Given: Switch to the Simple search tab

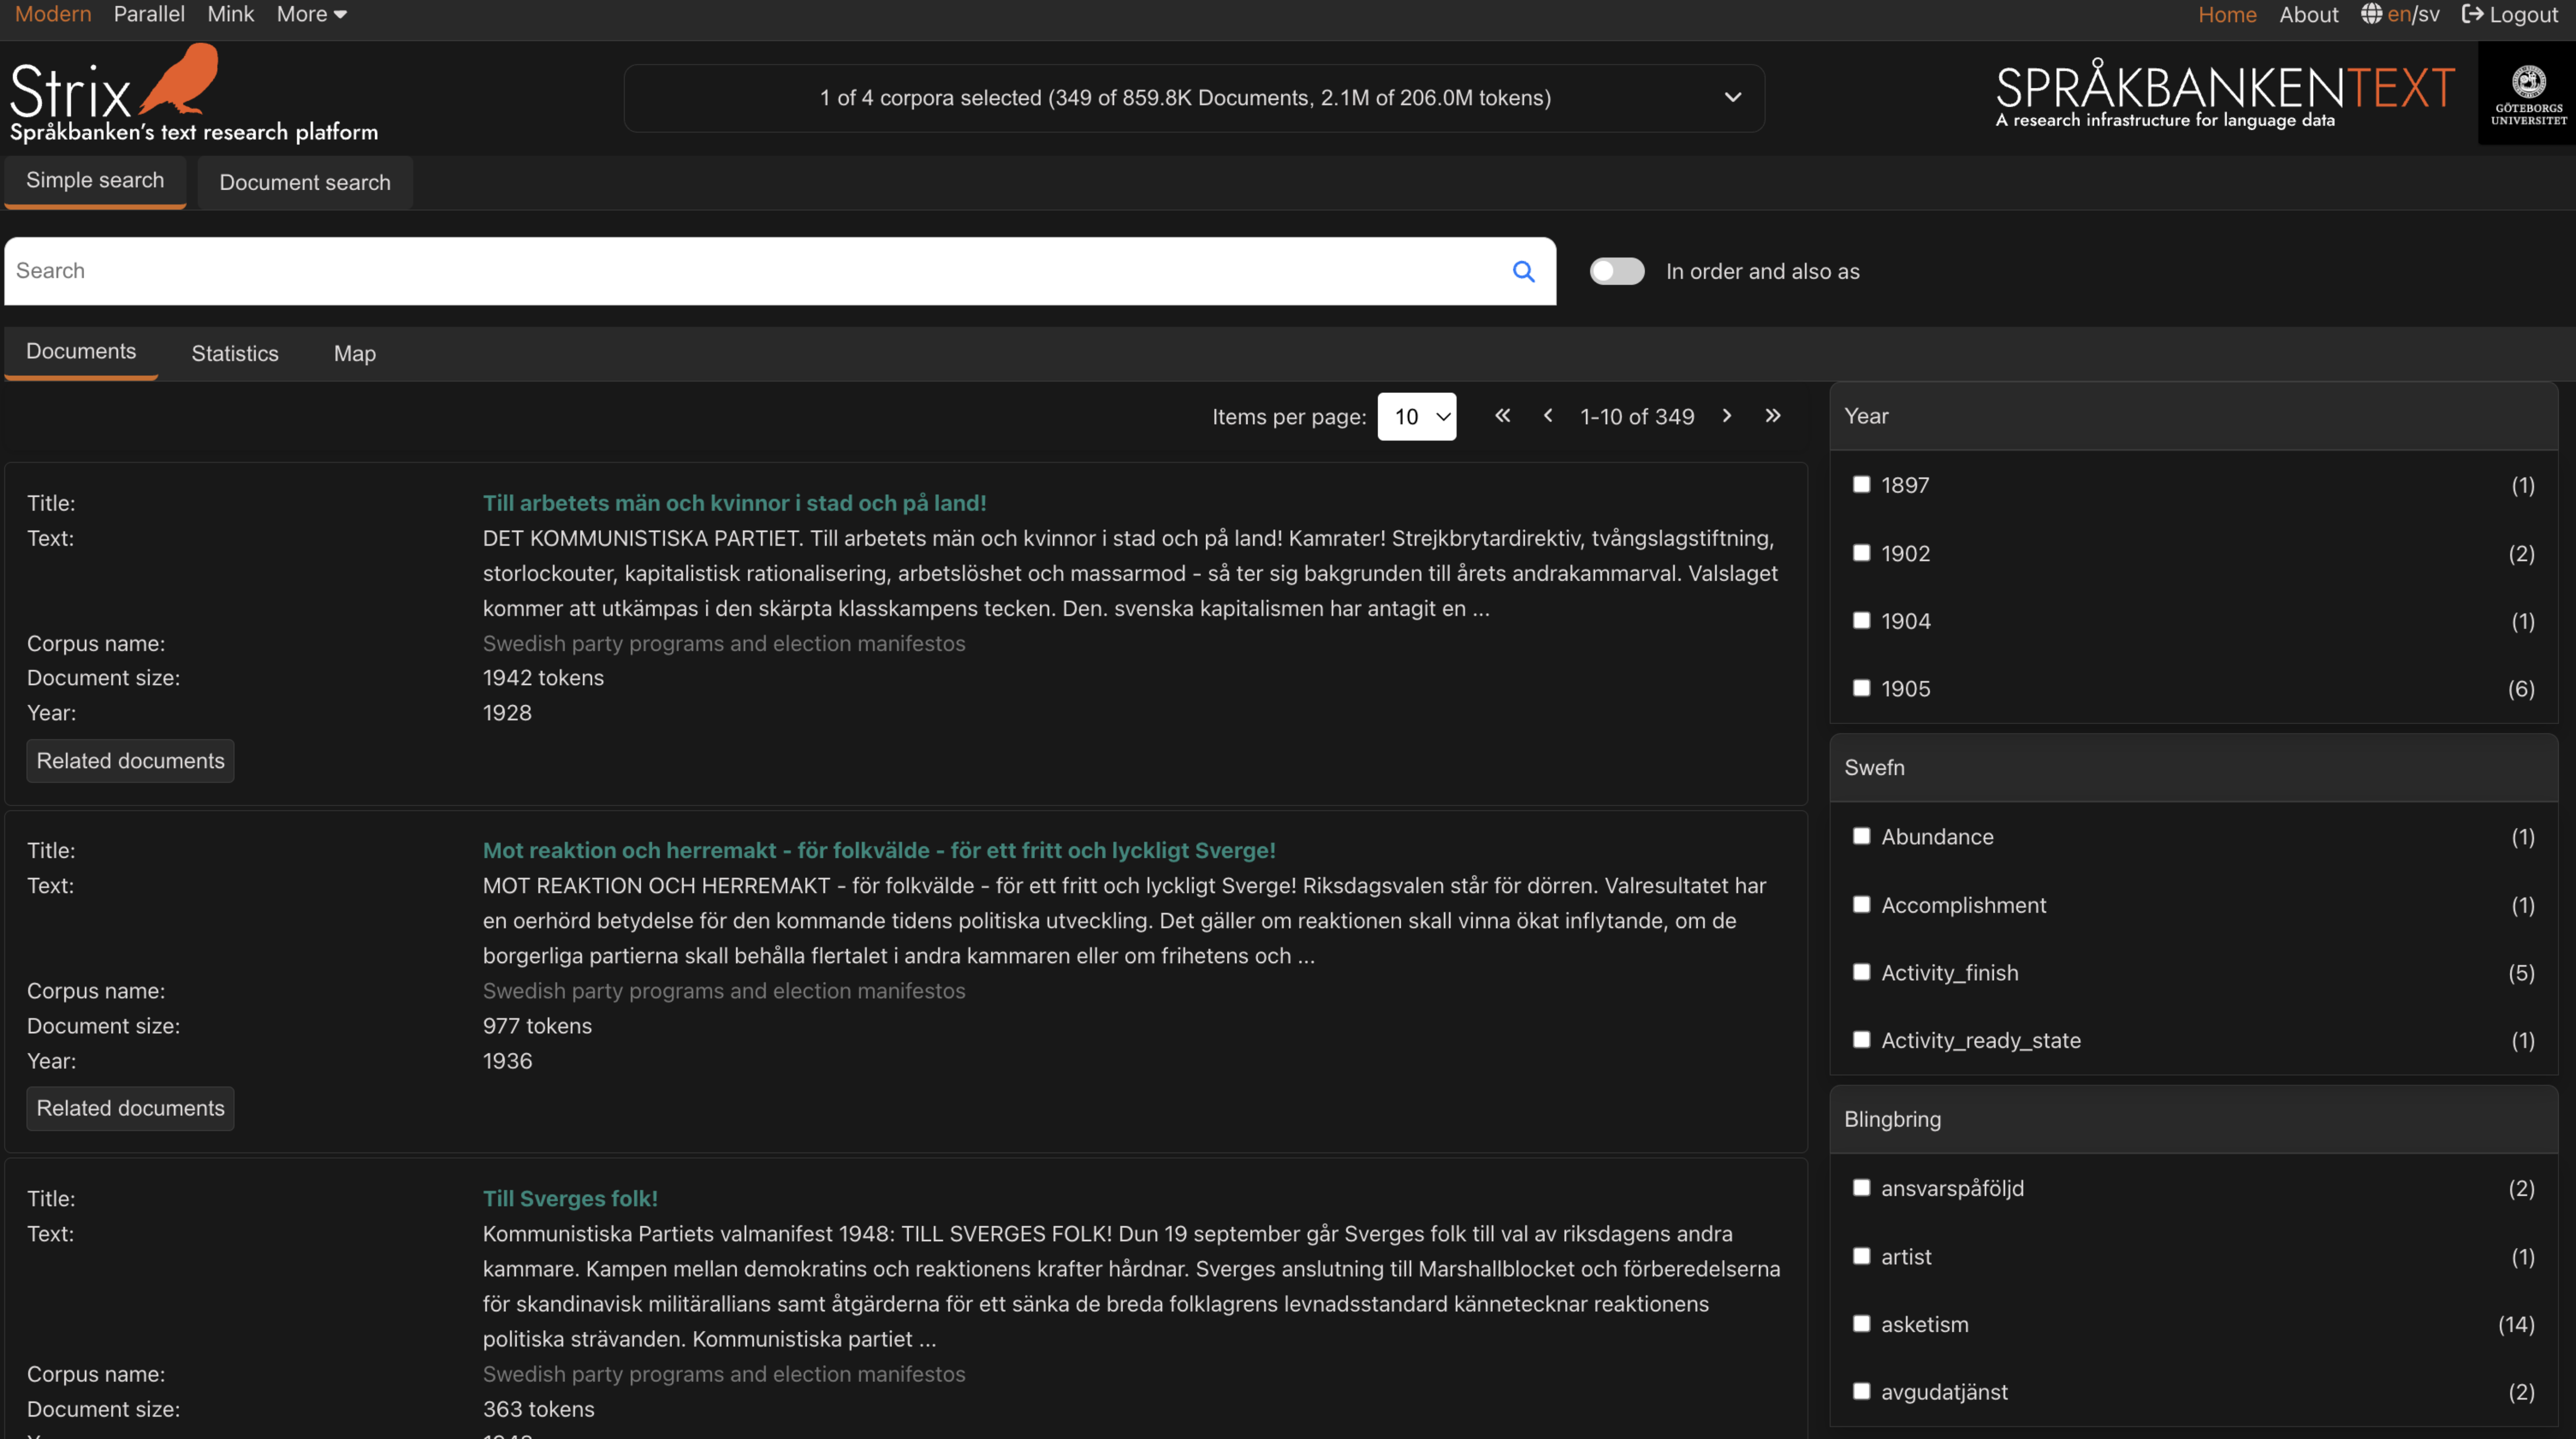Looking at the screenshot, I should [x=95, y=181].
